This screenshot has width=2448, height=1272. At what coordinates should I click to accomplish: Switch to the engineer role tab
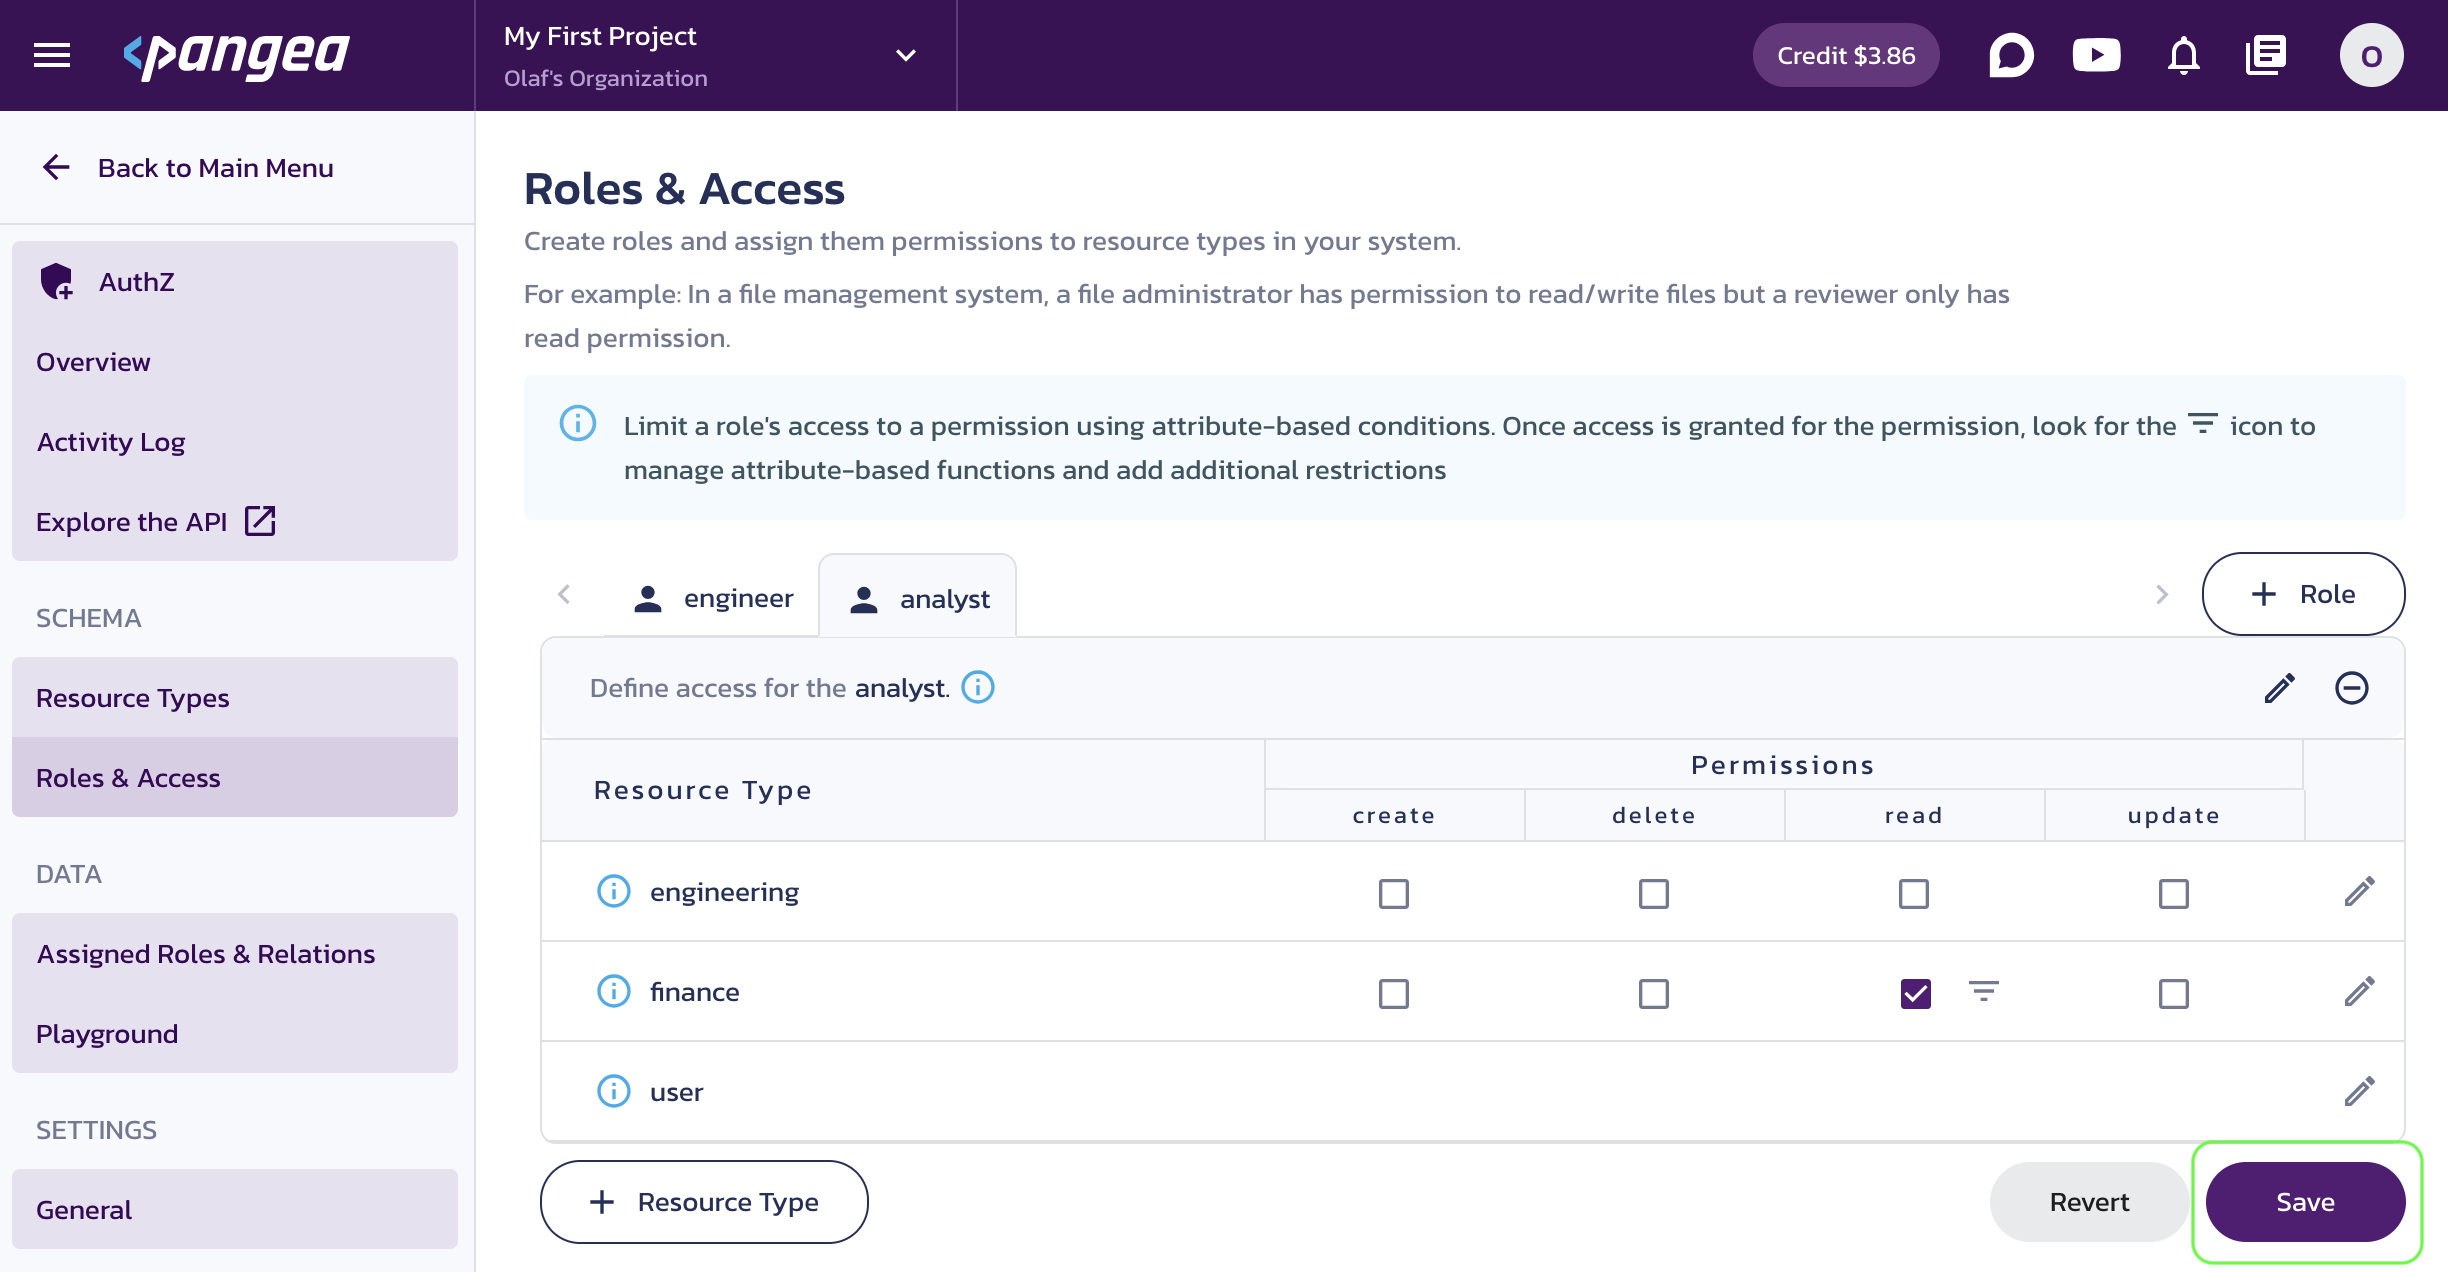(x=712, y=597)
